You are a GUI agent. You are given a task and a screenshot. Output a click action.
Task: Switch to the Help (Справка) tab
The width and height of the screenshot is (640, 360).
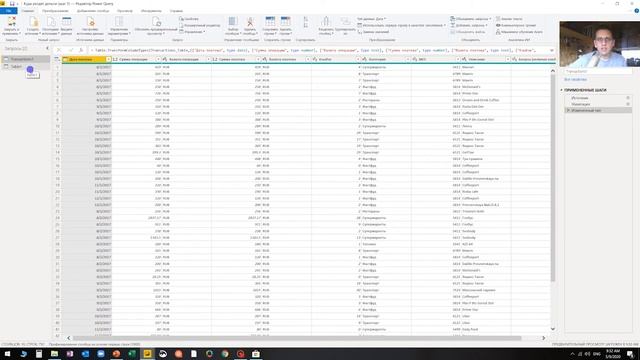coord(176,11)
